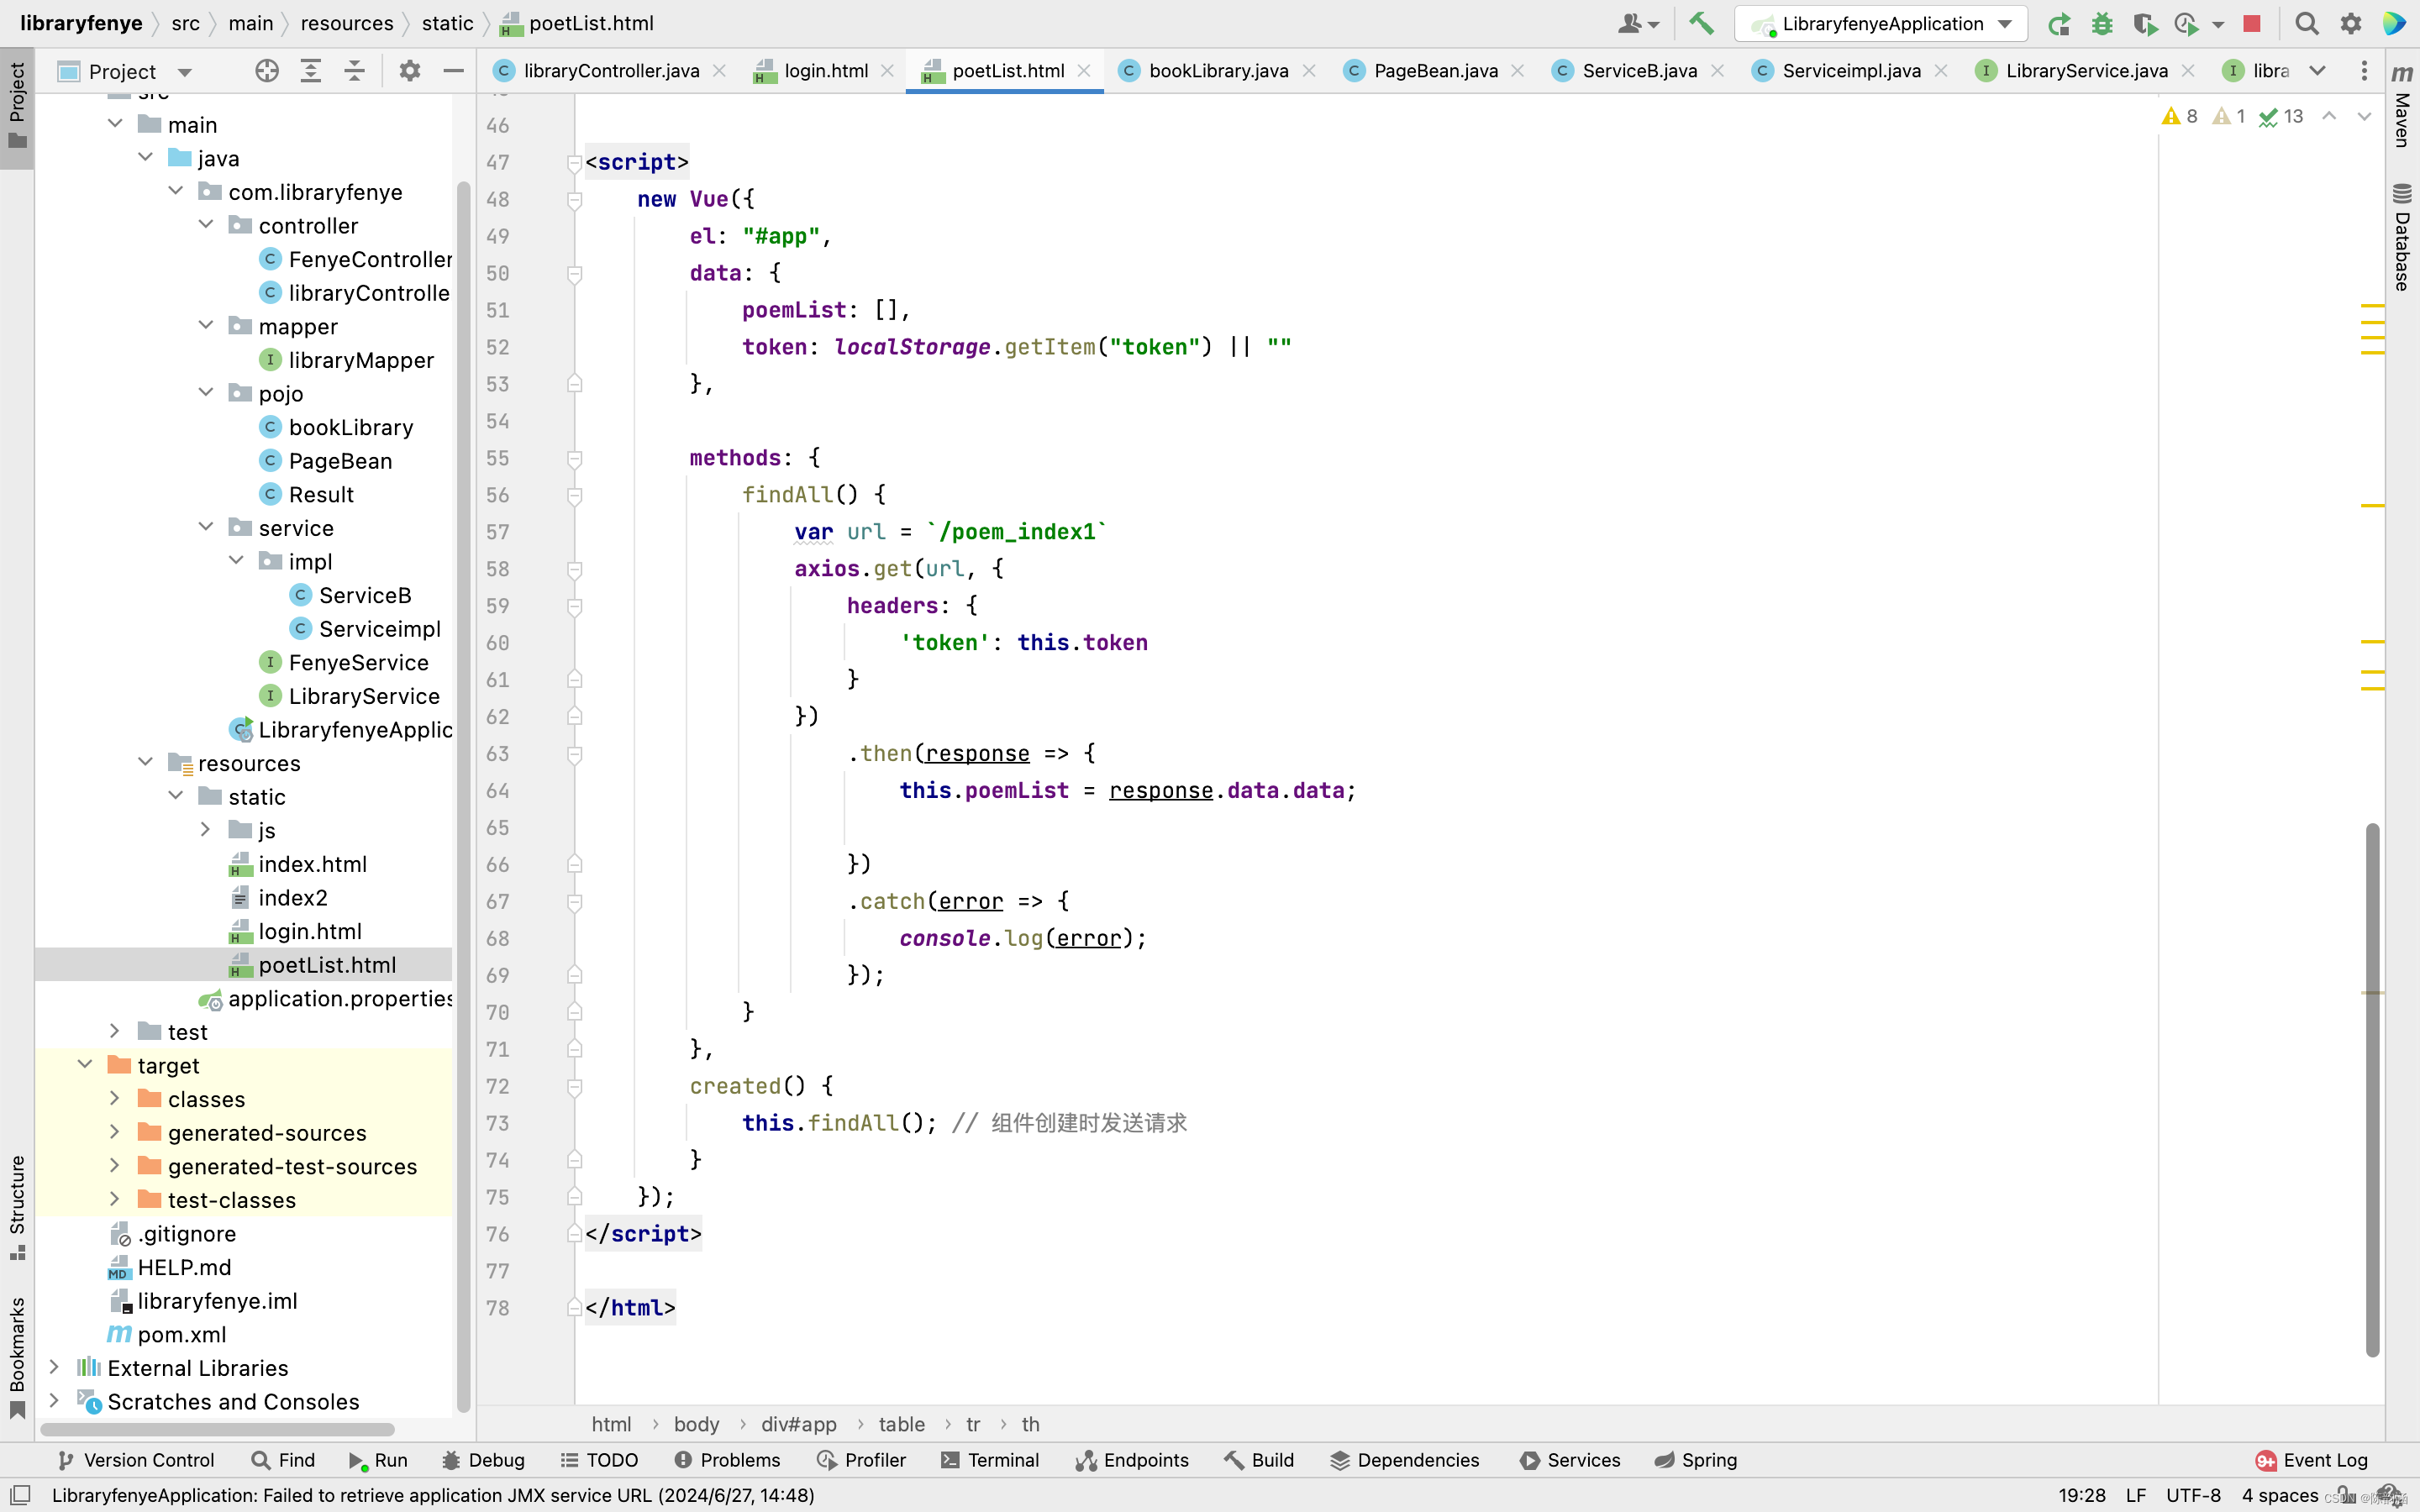Open IDE settings gear in the top toolbar

[x=2351, y=23]
